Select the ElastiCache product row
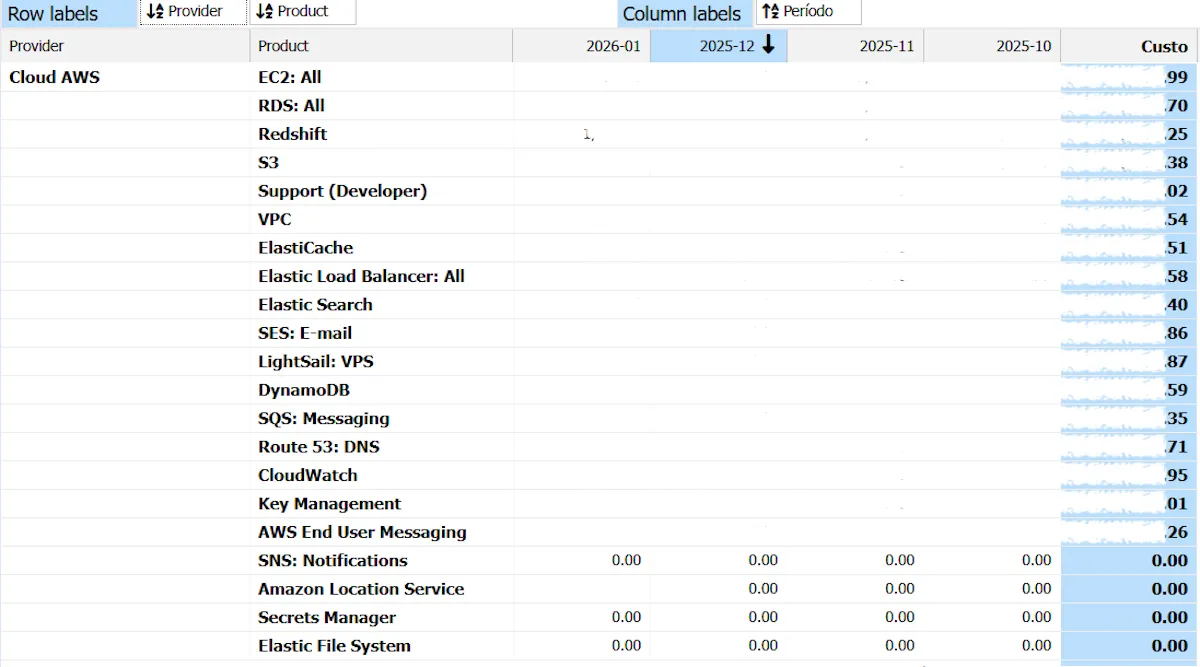 [x=305, y=248]
